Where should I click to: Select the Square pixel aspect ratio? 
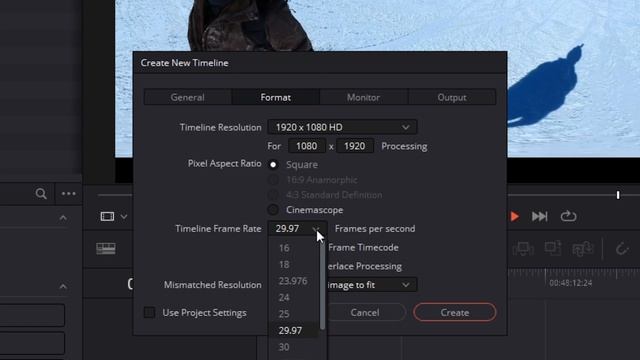[x=273, y=165]
